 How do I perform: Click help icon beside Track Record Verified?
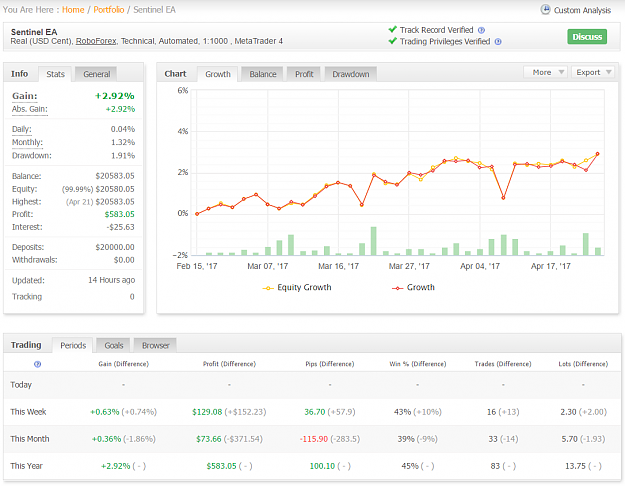(482, 30)
